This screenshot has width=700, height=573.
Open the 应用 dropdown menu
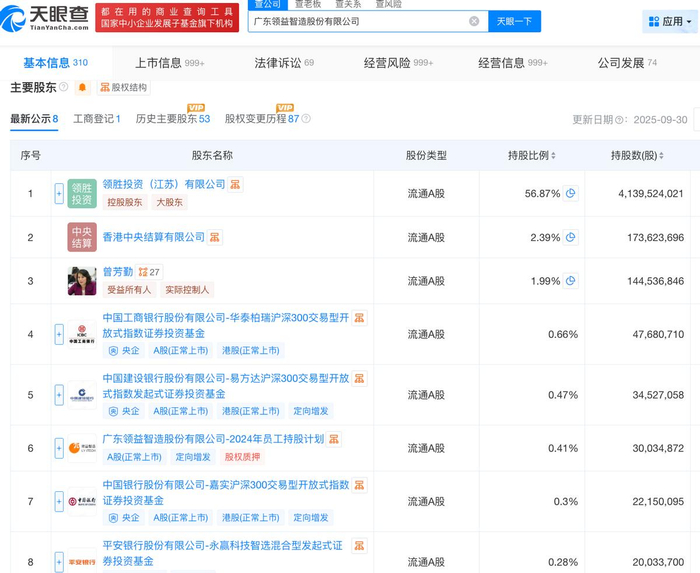coord(668,21)
